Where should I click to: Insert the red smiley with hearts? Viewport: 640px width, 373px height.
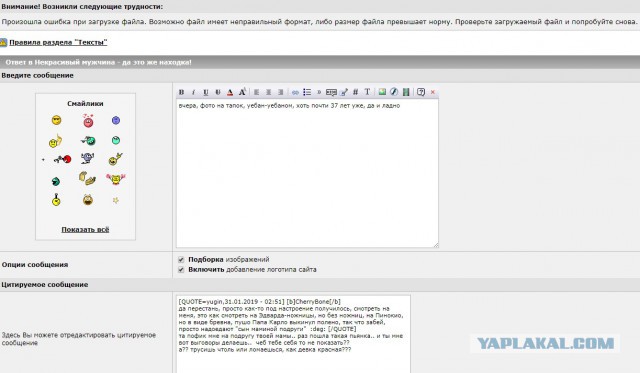88,120
